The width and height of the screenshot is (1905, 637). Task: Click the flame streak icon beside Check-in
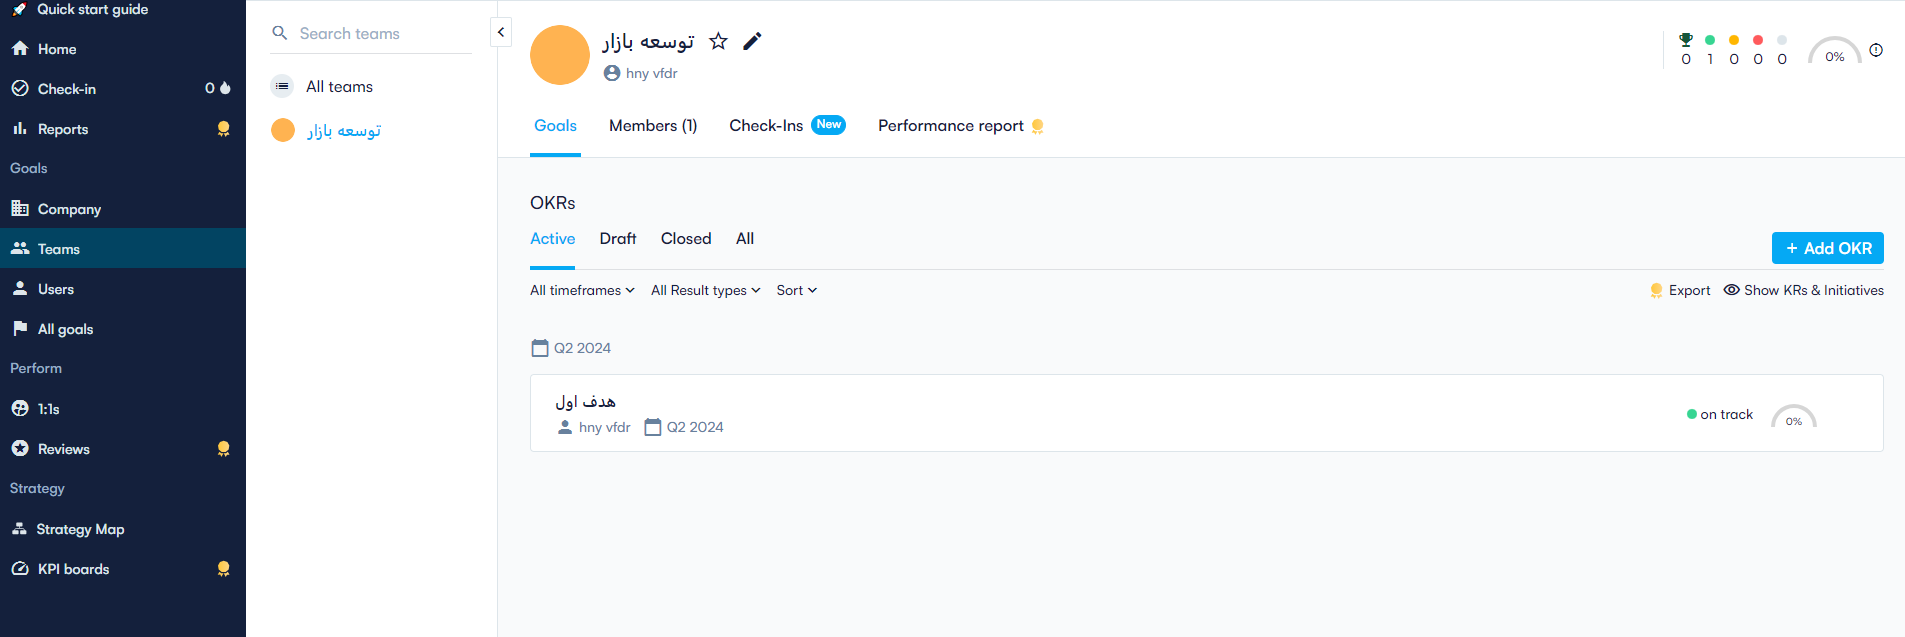tap(225, 88)
